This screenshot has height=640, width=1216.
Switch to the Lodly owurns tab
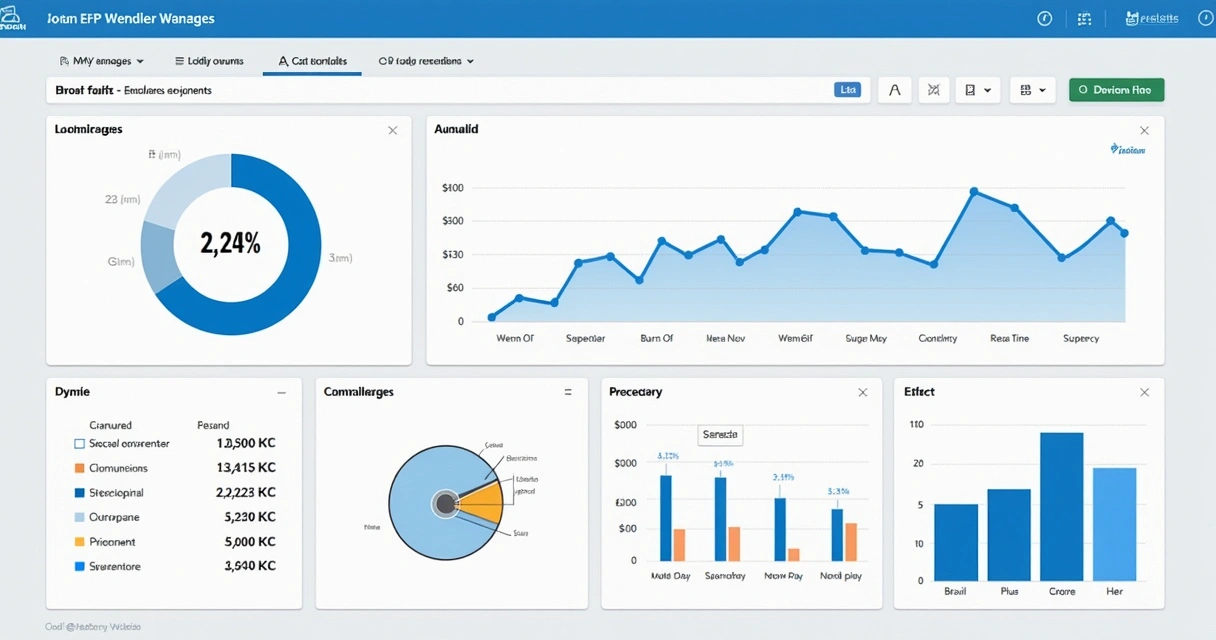(209, 61)
